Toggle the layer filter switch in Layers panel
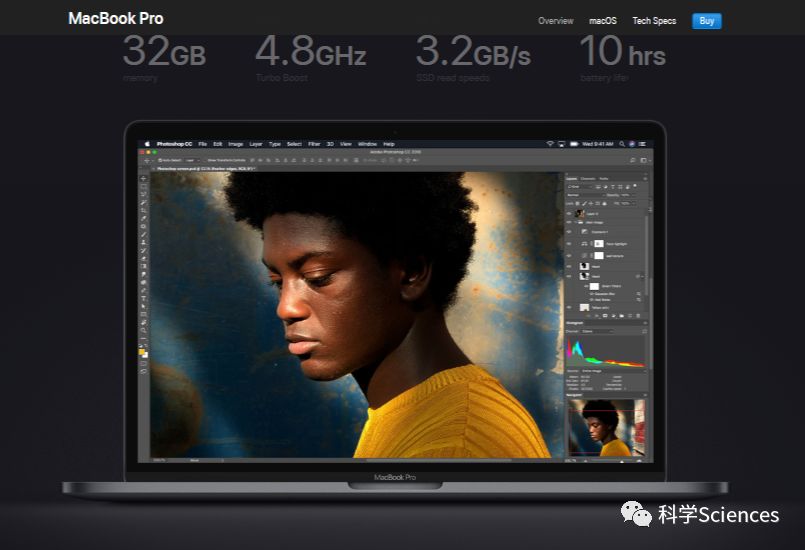The width and height of the screenshot is (805, 550). [x=635, y=185]
